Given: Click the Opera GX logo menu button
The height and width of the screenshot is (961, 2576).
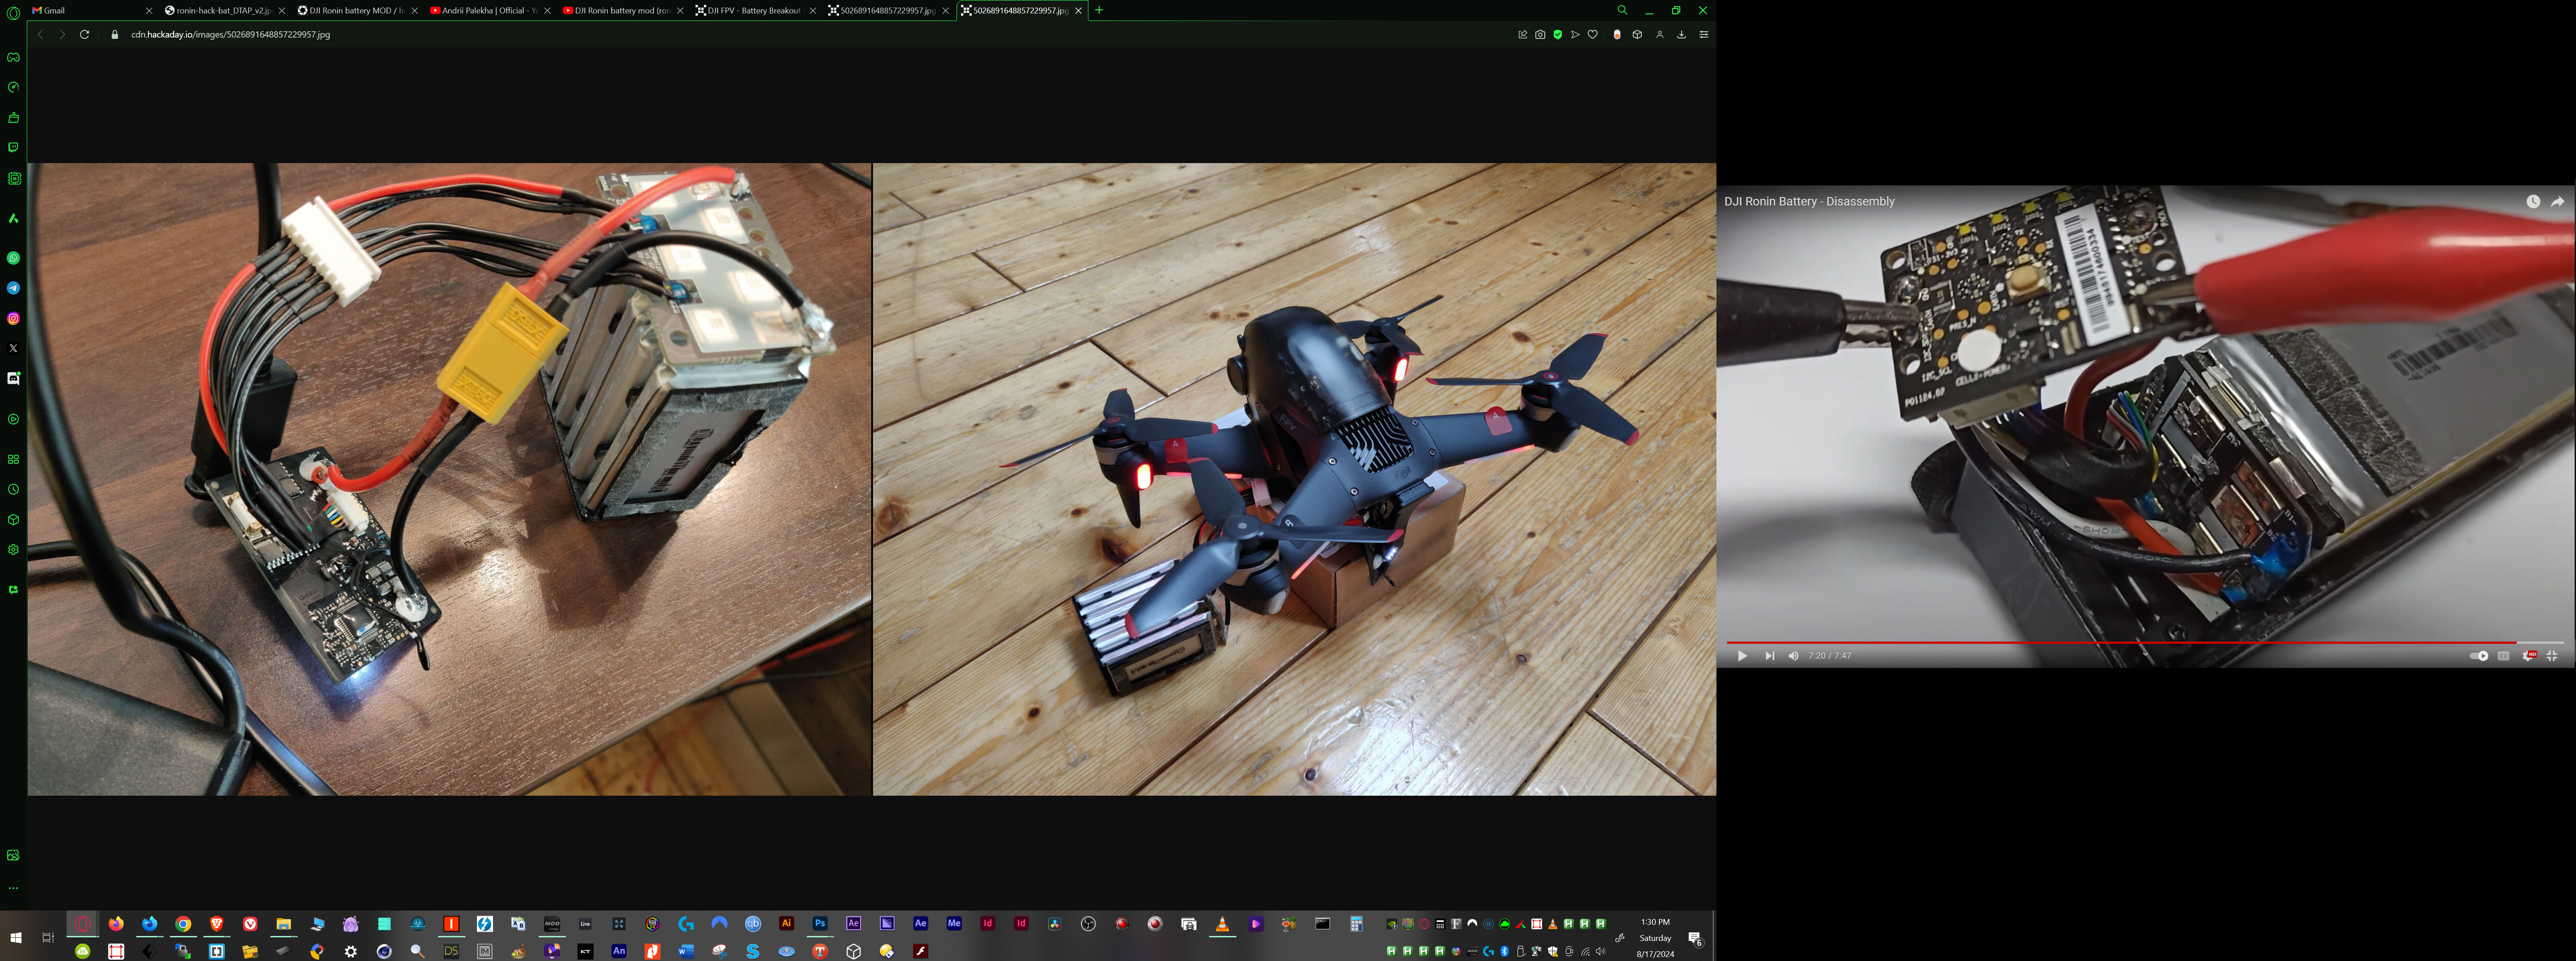Looking at the screenshot, I should pyautogui.click(x=13, y=13).
